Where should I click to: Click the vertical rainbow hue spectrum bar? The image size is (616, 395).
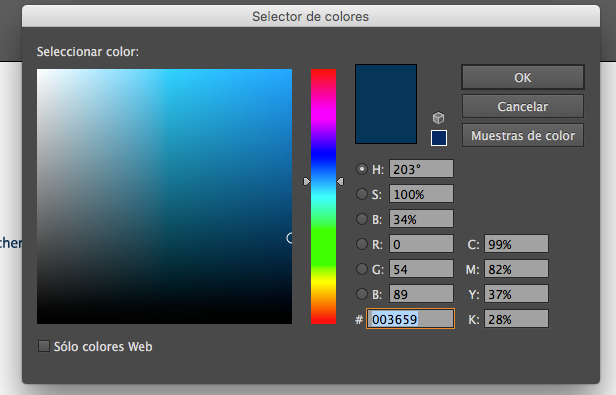pos(323,197)
